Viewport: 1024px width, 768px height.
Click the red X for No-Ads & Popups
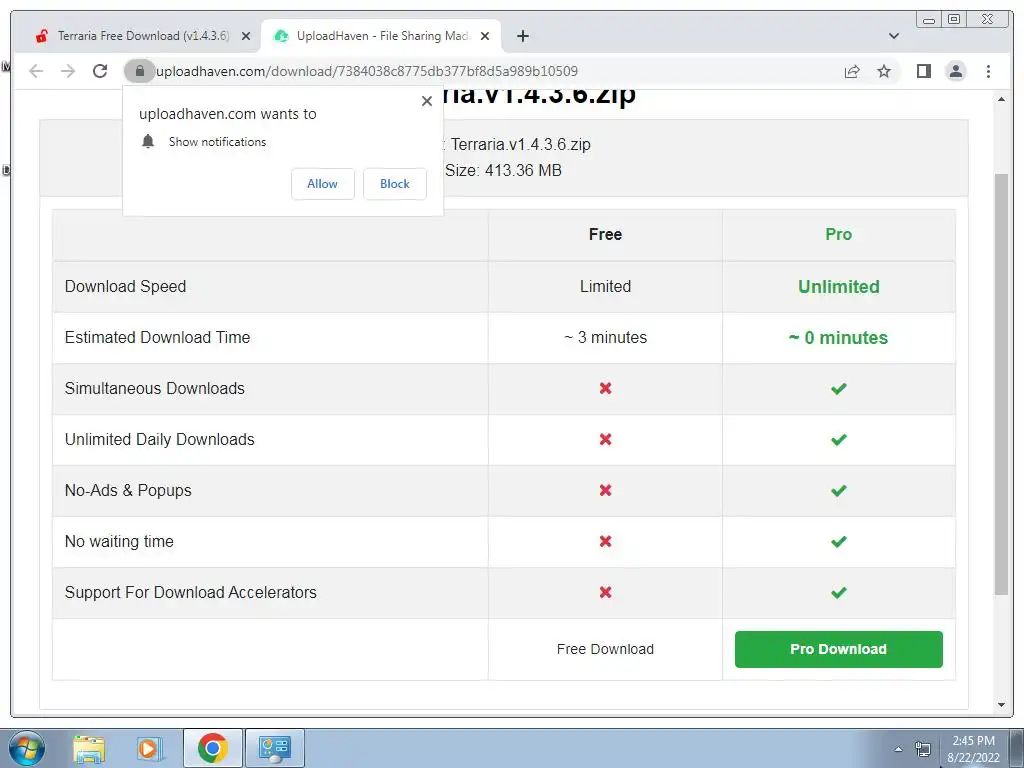(x=605, y=490)
